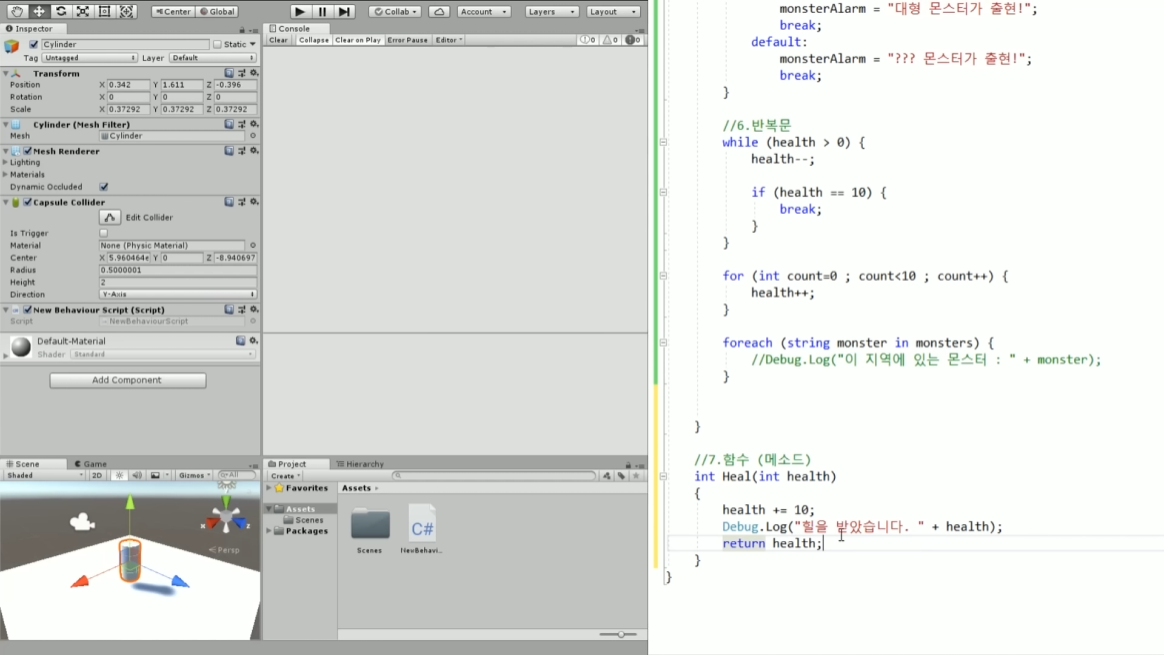Image resolution: width=1164 pixels, height=655 pixels.
Task: Toggle Console error message filter
Action: click(632, 40)
